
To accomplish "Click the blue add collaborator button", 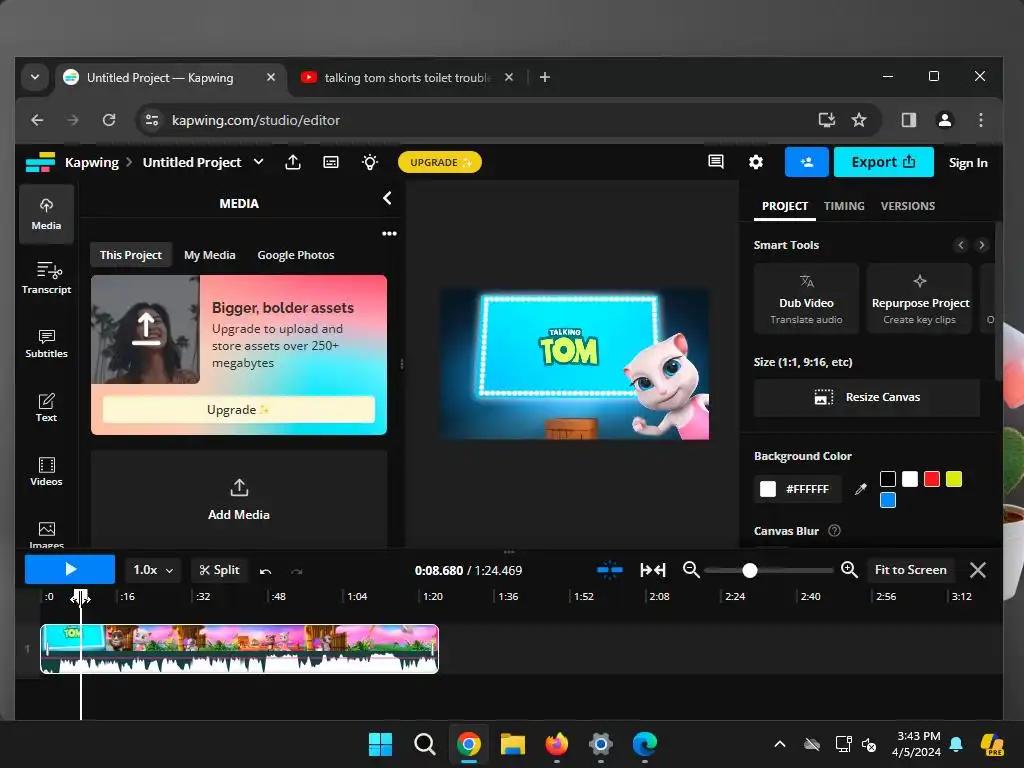I will point(807,162).
